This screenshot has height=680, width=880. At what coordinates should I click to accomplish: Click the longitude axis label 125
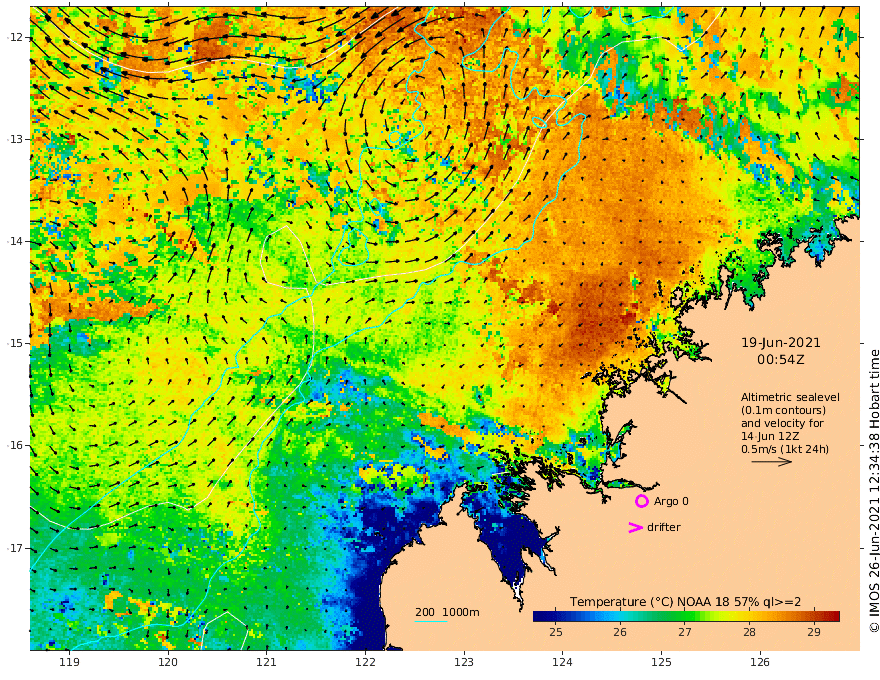661,663
